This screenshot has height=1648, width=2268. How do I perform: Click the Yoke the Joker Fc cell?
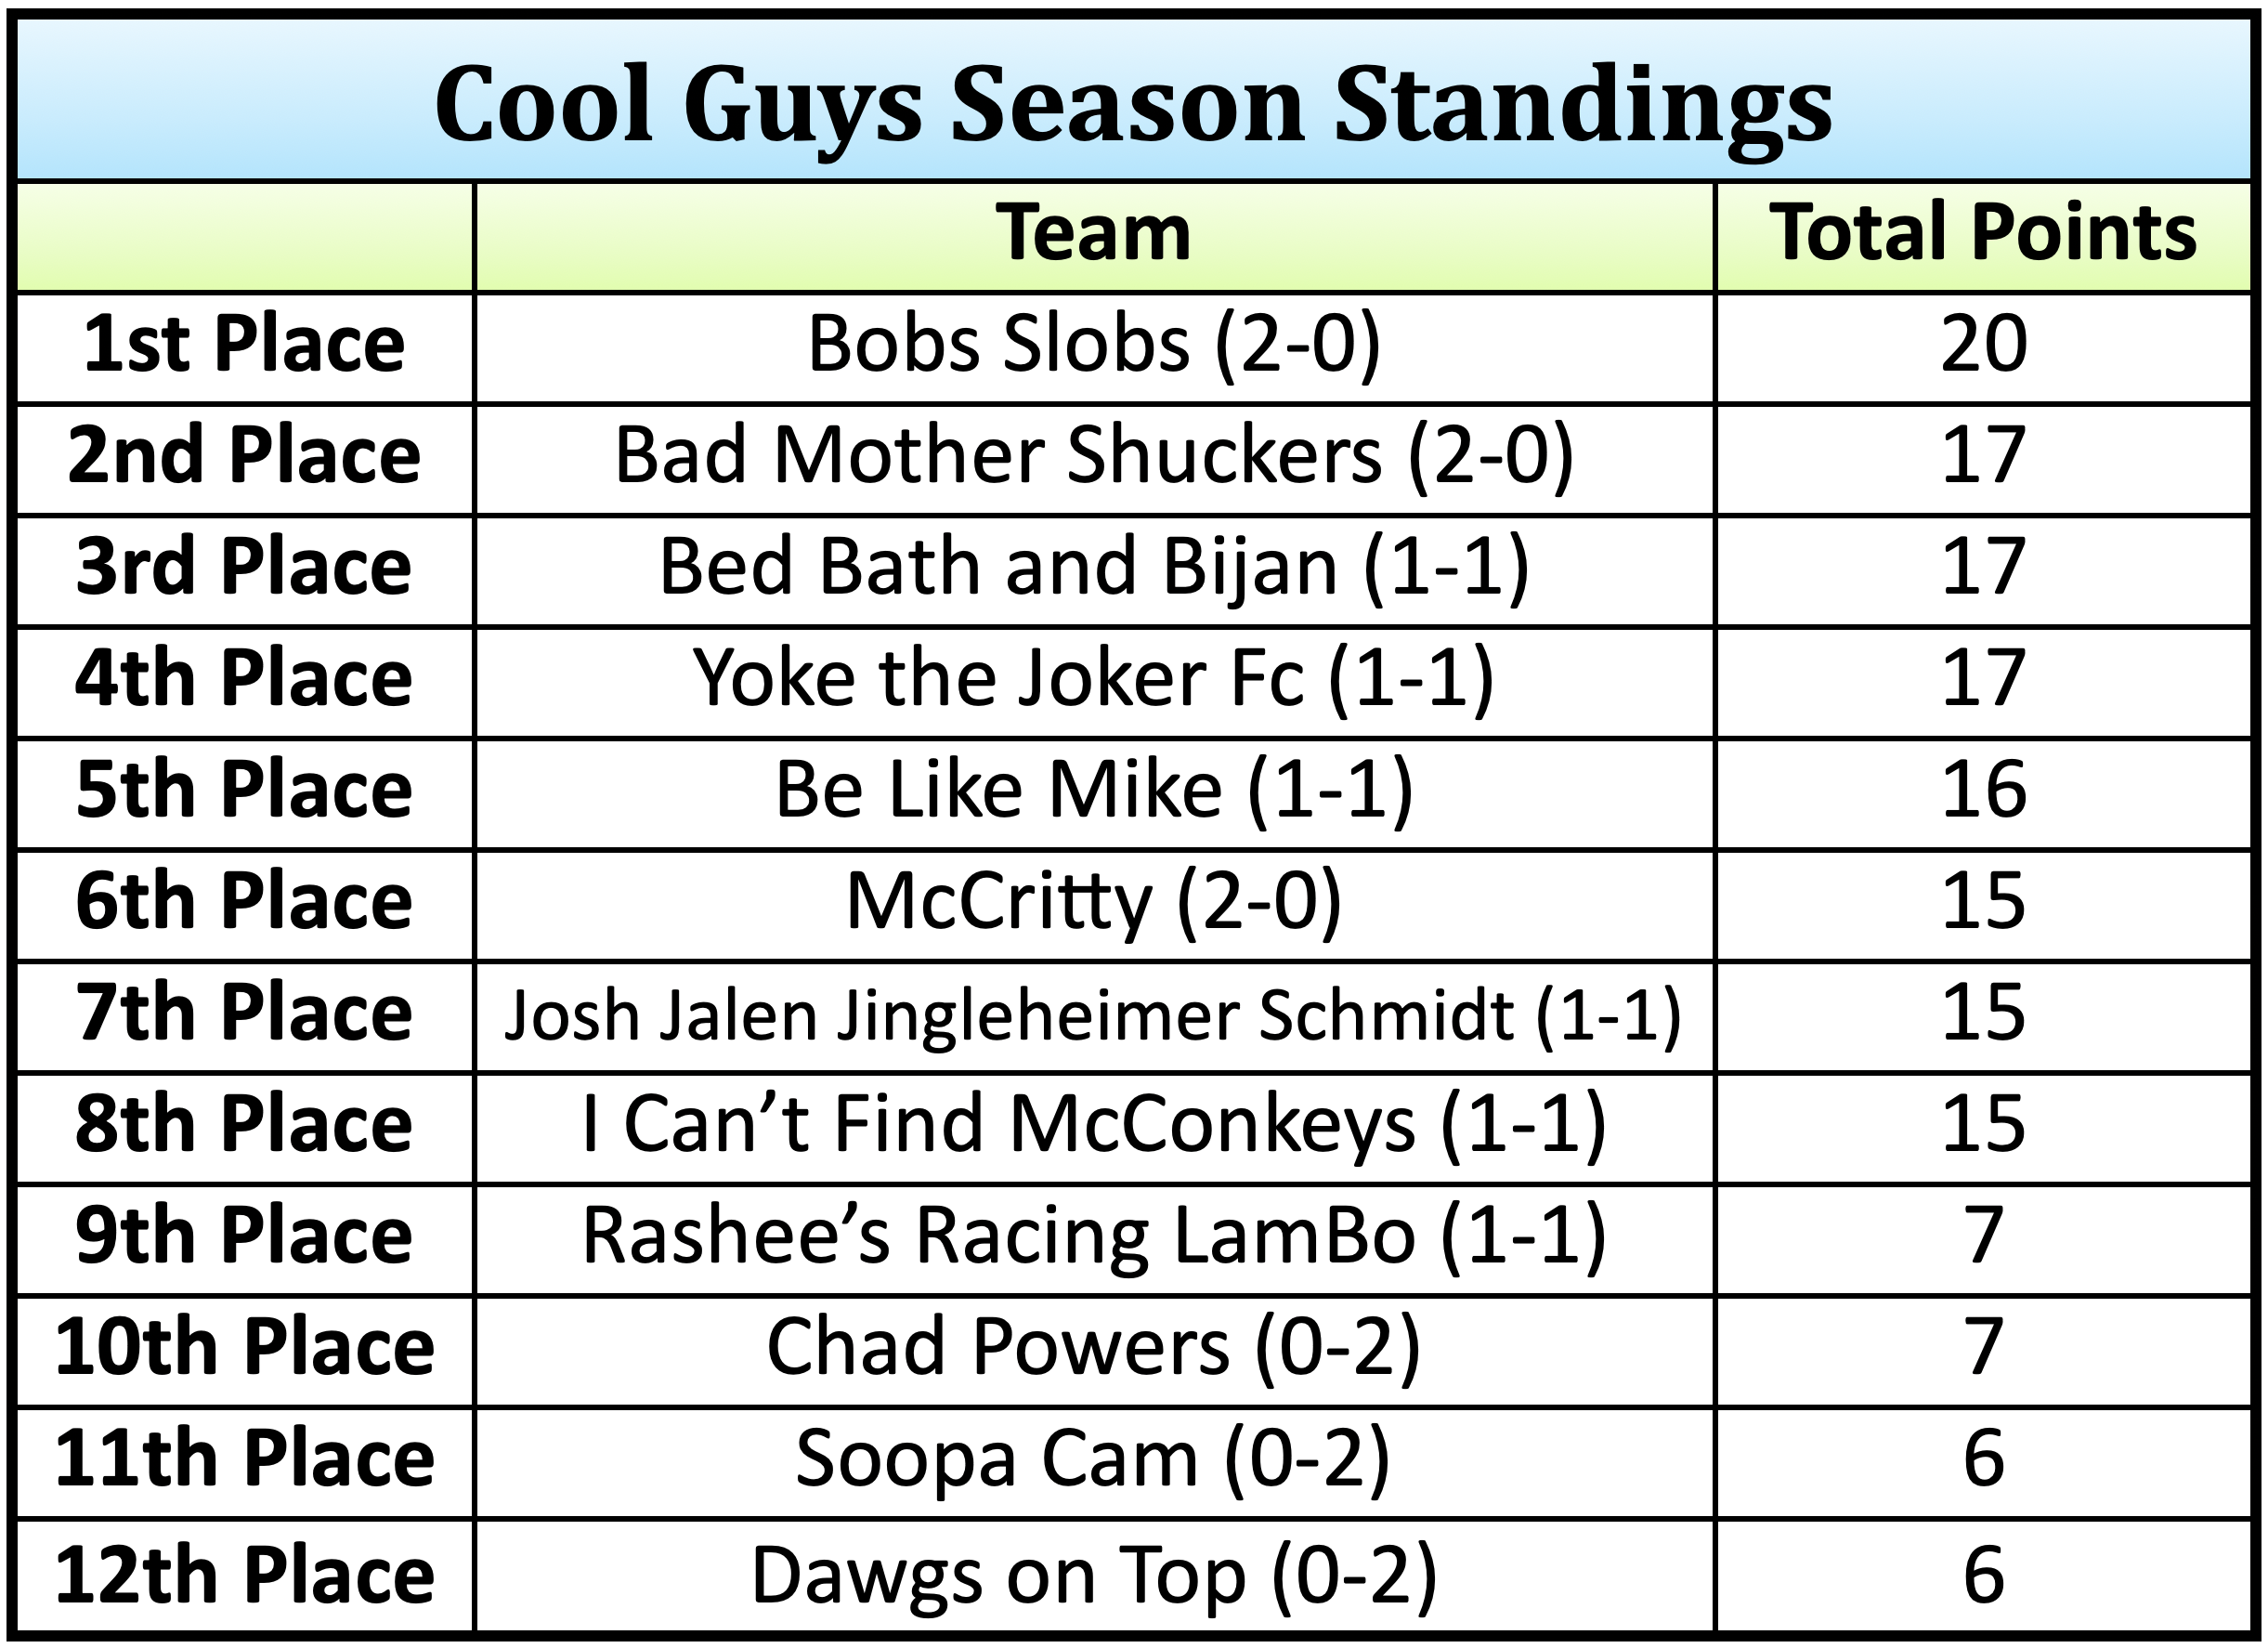click(x=1093, y=680)
